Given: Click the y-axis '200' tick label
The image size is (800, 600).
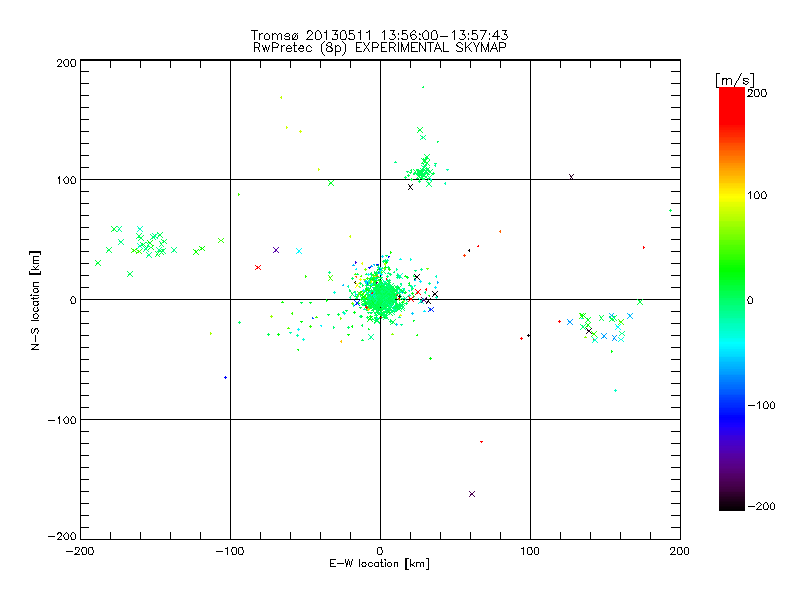Looking at the screenshot, I should (67, 63).
